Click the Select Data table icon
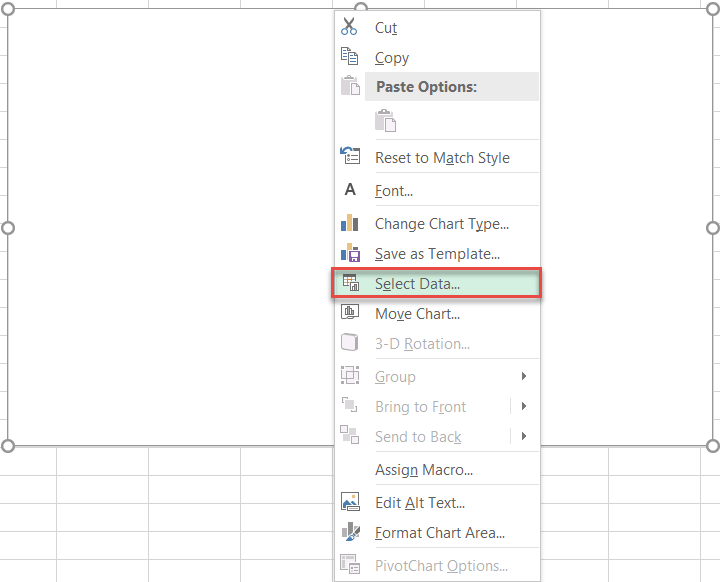This screenshot has height=582, width=720. pos(351,283)
